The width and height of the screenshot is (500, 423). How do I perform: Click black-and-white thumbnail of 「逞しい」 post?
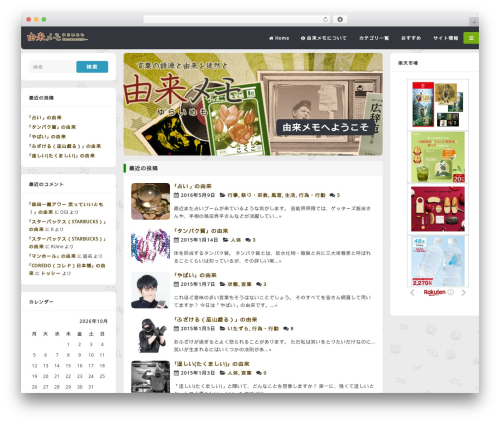[150, 377]
